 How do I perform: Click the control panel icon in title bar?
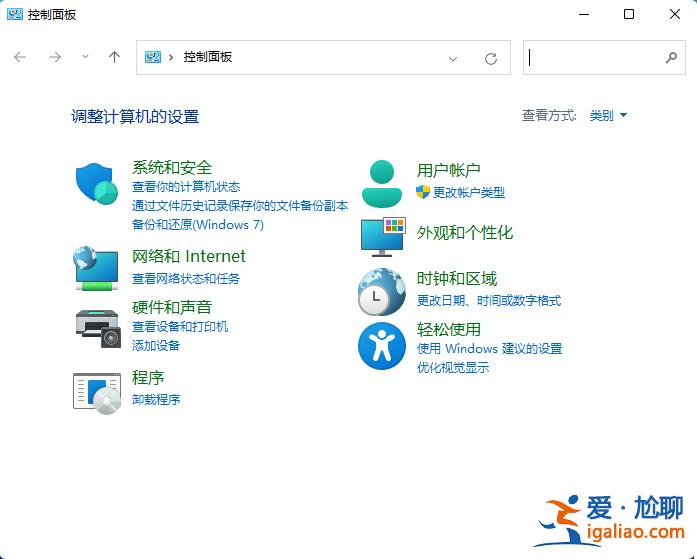tap(15, 14)
